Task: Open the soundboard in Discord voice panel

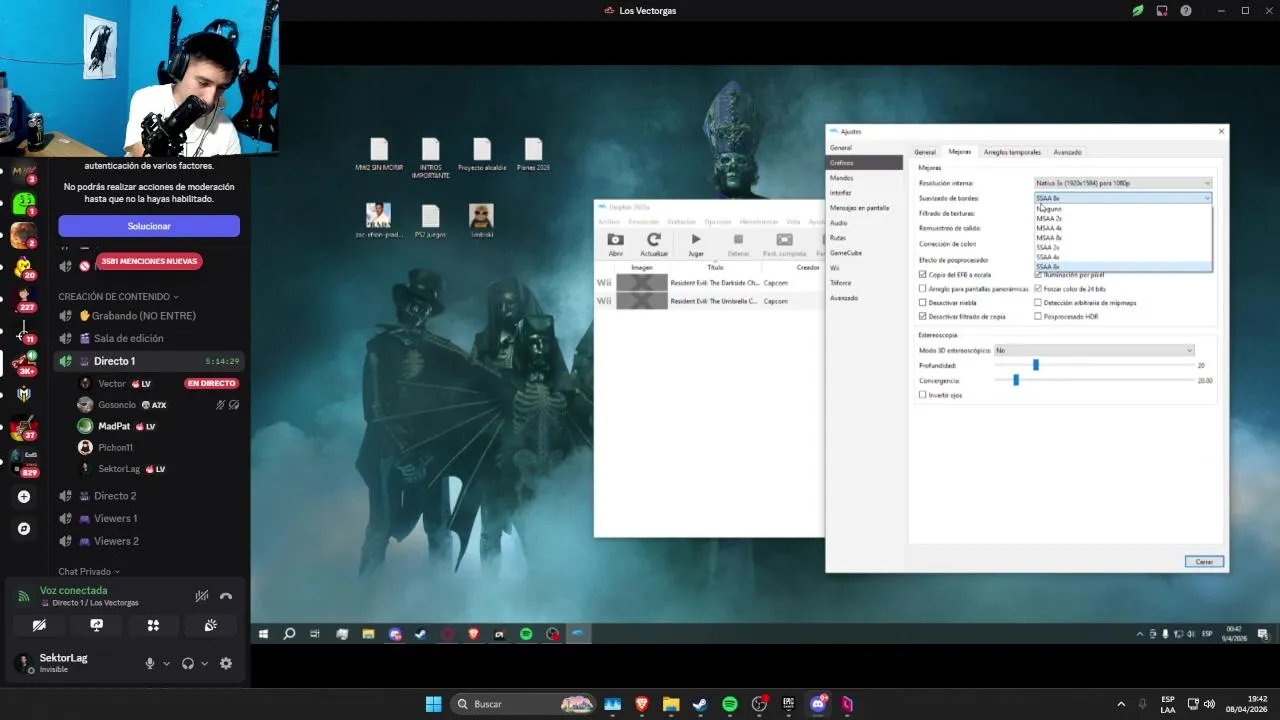Action: (x=210, y=625)
